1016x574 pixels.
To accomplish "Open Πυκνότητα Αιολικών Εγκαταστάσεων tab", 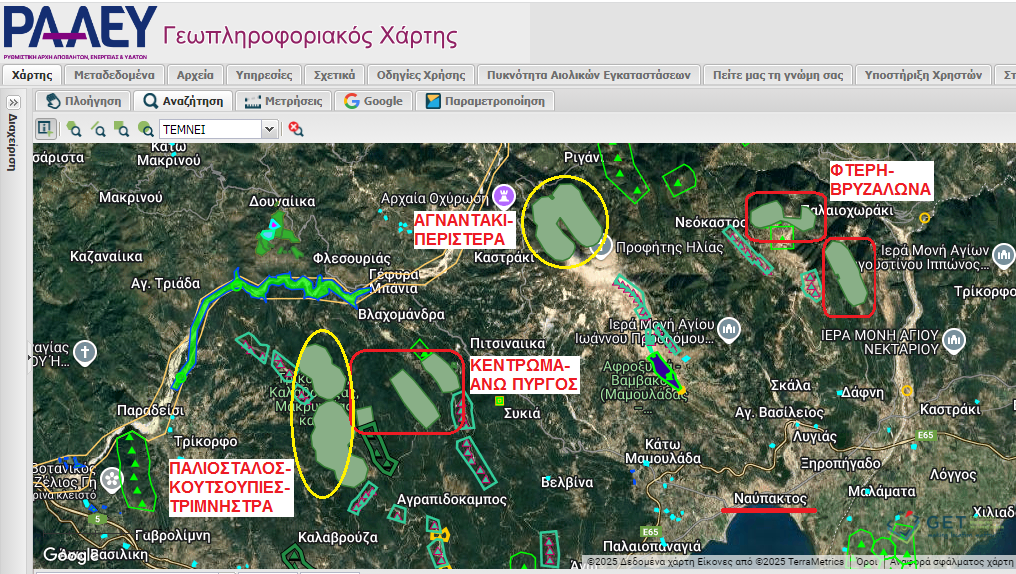I will [589, 75].
